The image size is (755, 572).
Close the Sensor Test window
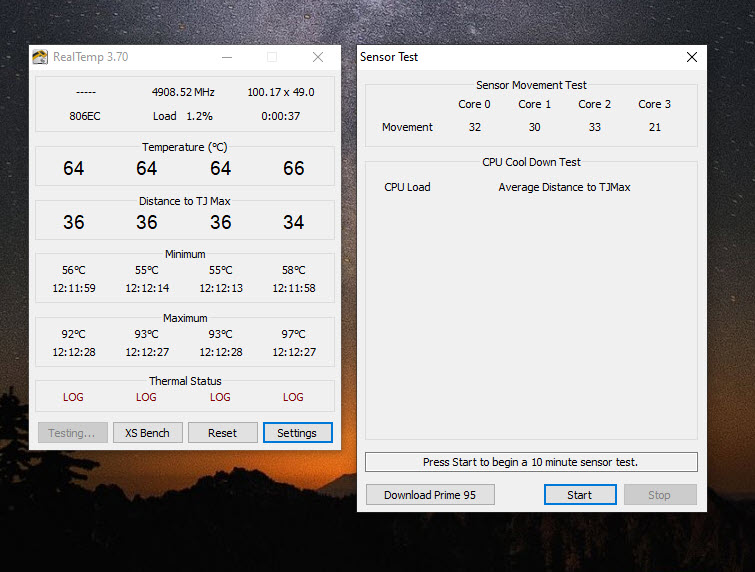692,57
